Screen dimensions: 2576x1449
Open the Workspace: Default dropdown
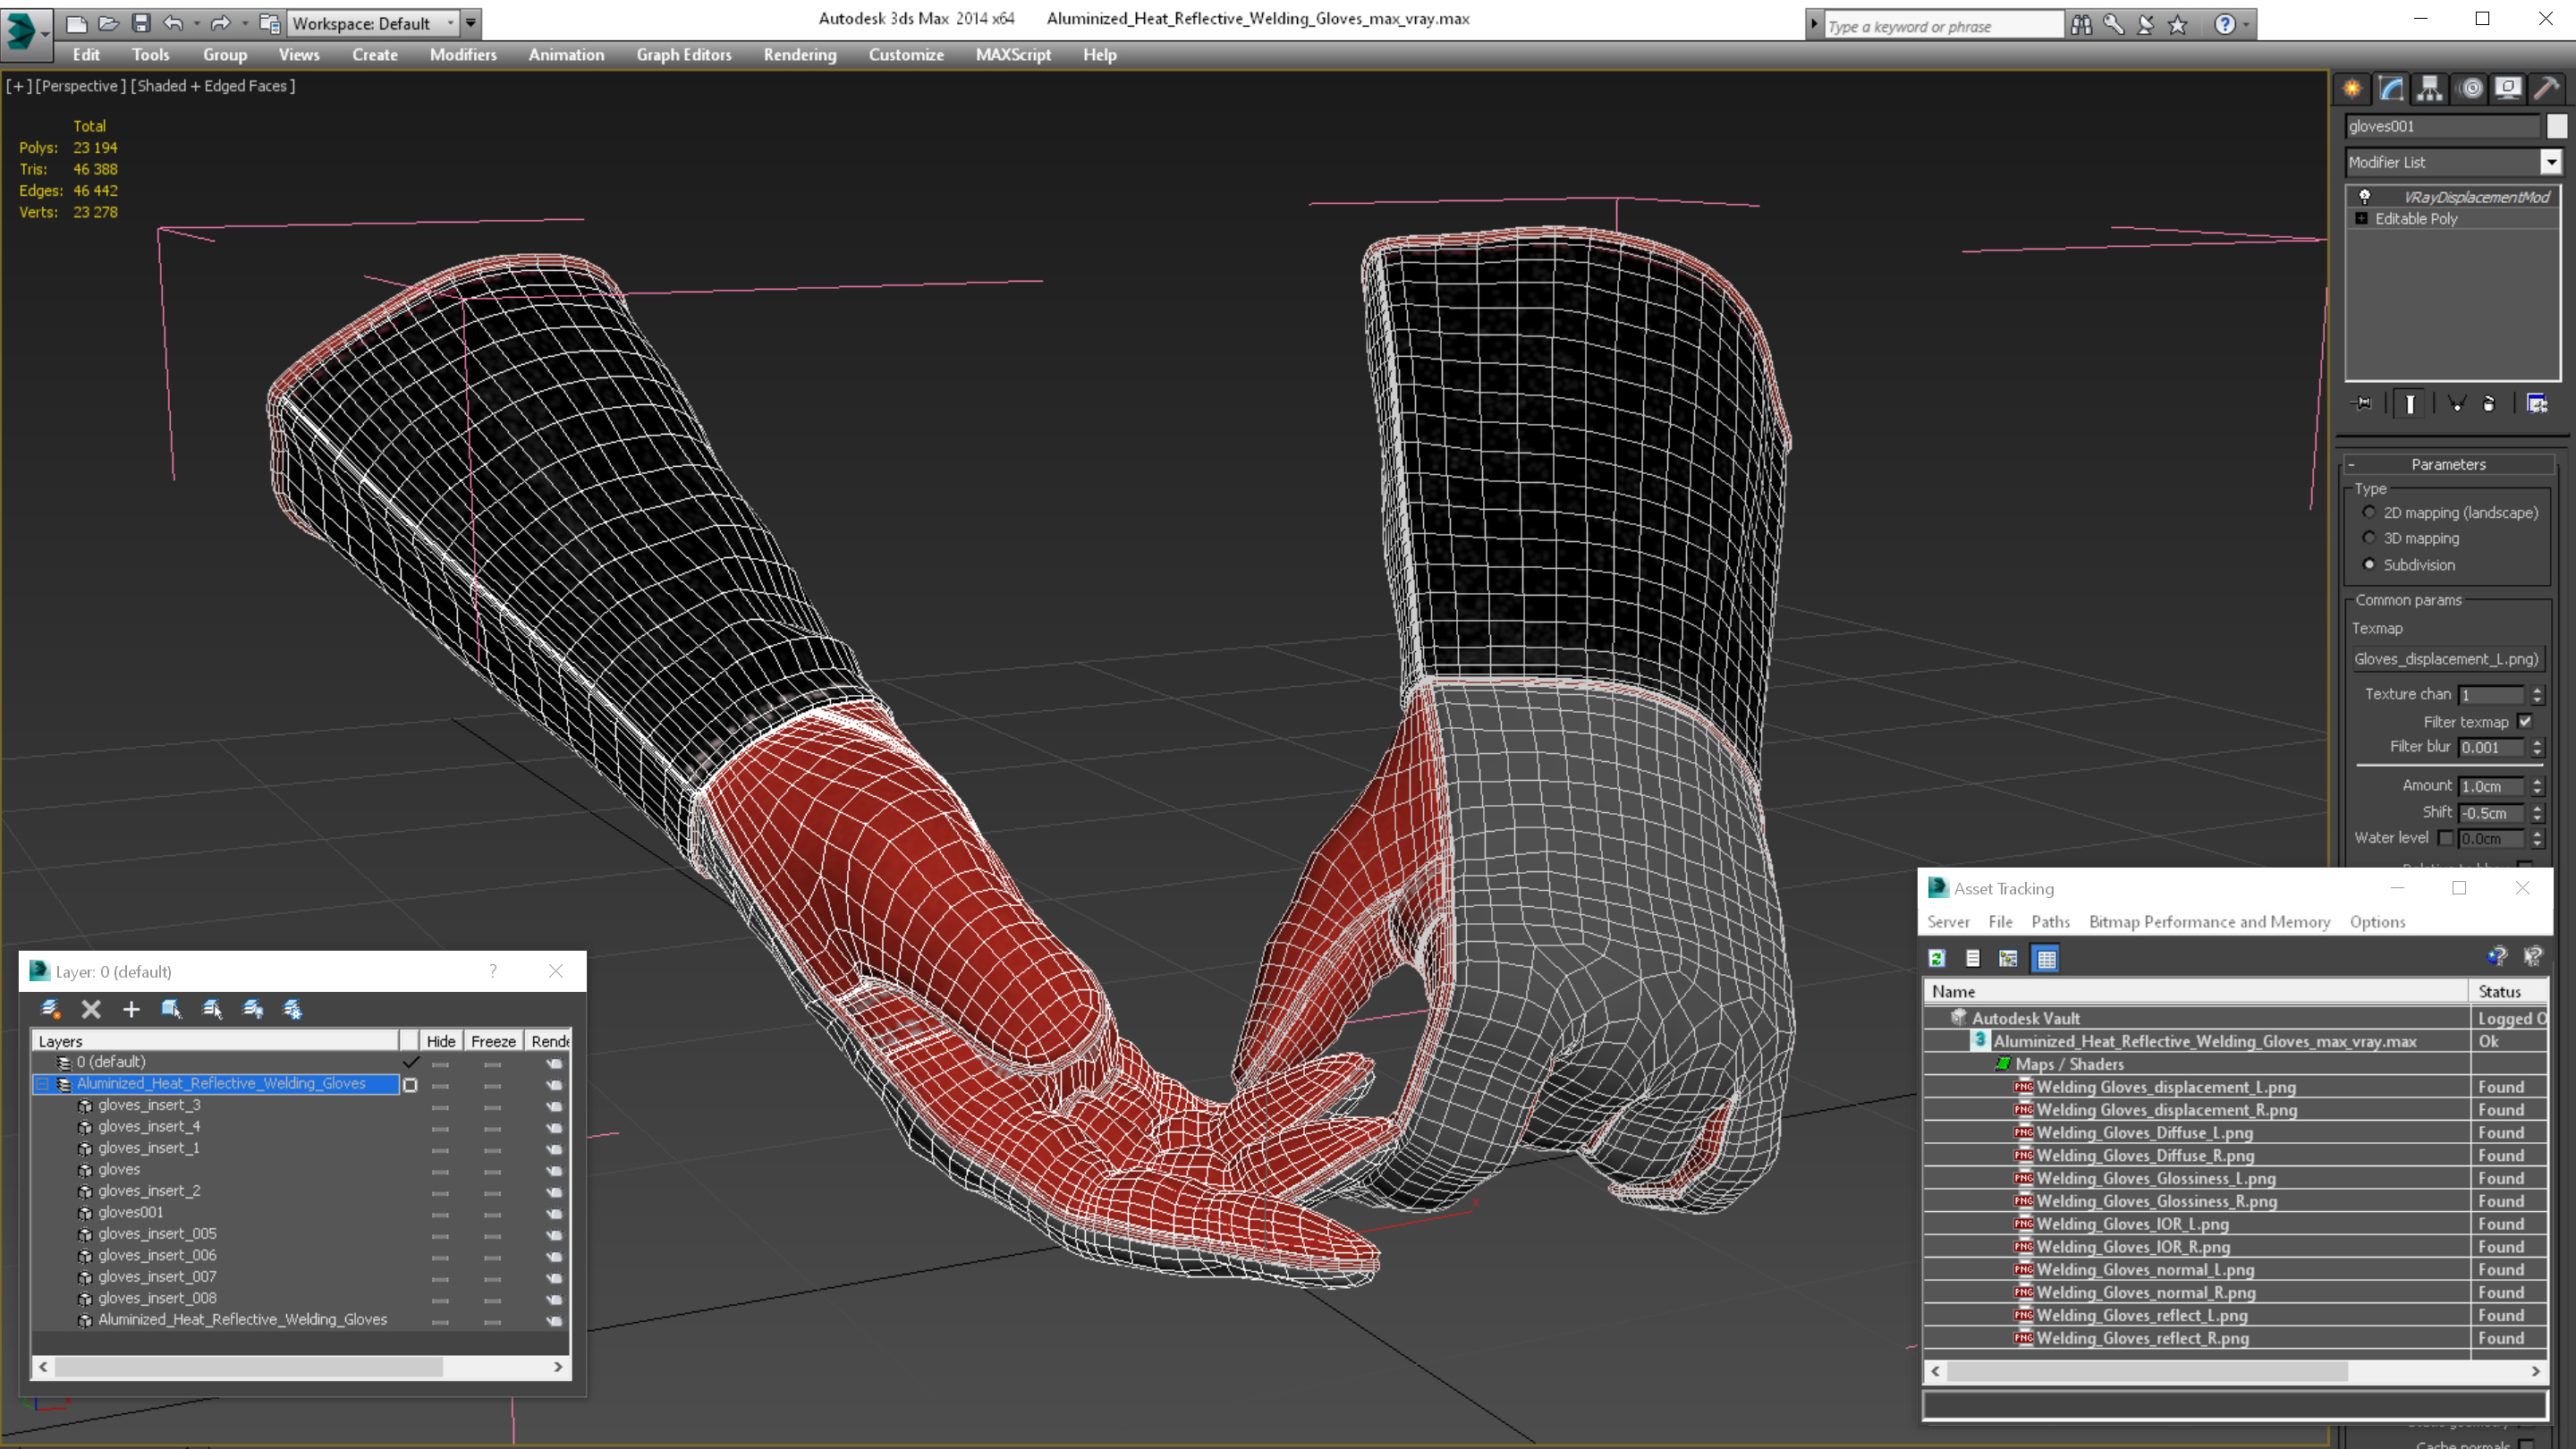click(x=371, y=22)
